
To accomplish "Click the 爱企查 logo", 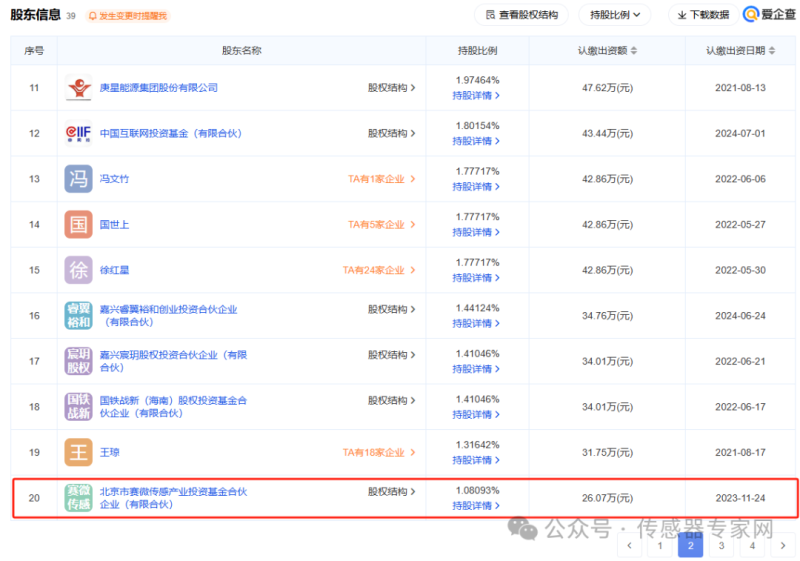I will point(769,15).
